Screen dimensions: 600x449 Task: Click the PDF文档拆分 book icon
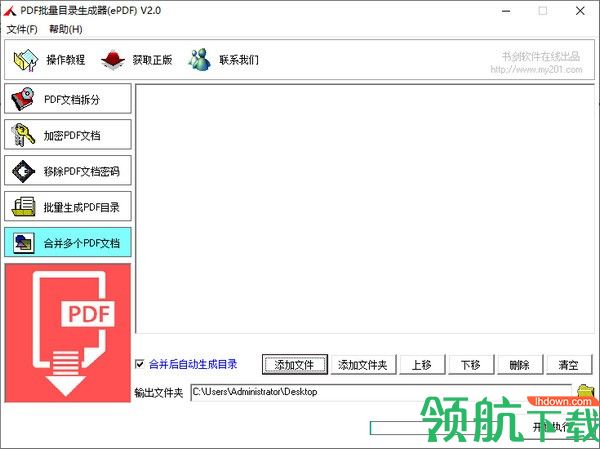pos(23,99)
